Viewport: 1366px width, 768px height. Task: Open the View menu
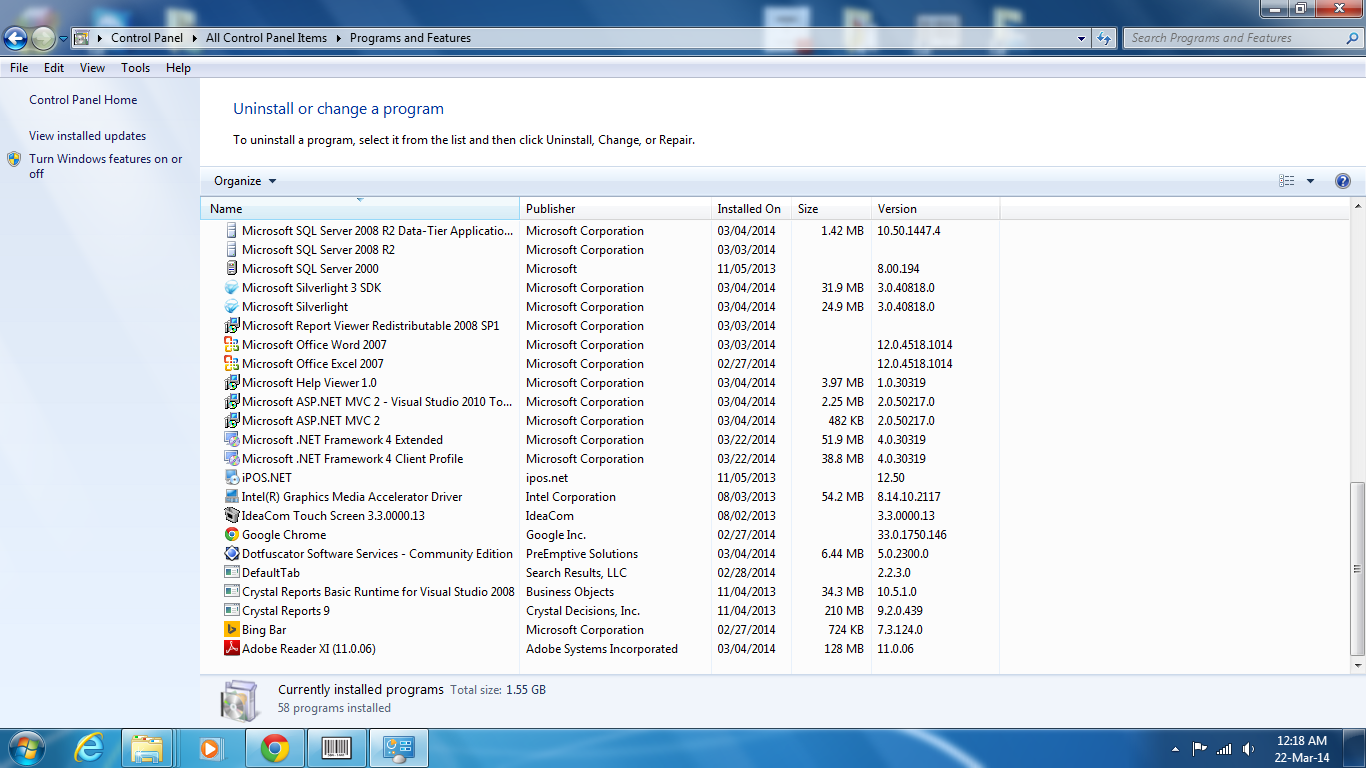(x=92, y=68)
